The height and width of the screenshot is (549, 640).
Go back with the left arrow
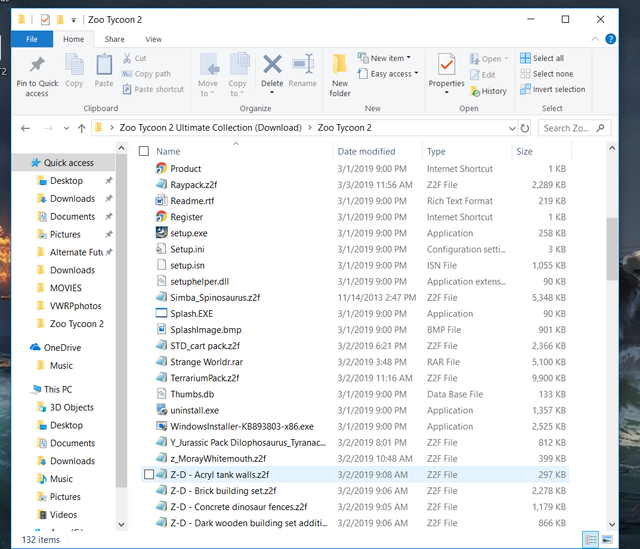25,129
